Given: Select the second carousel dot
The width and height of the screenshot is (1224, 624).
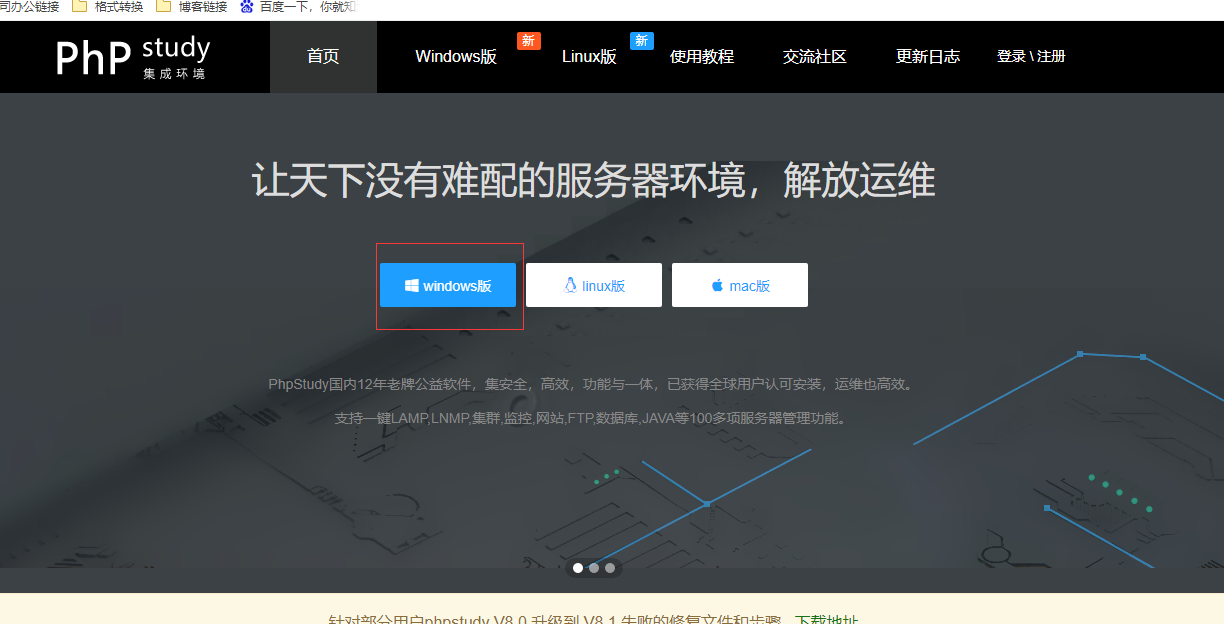Looking at the screenshot, I should 594,568.
